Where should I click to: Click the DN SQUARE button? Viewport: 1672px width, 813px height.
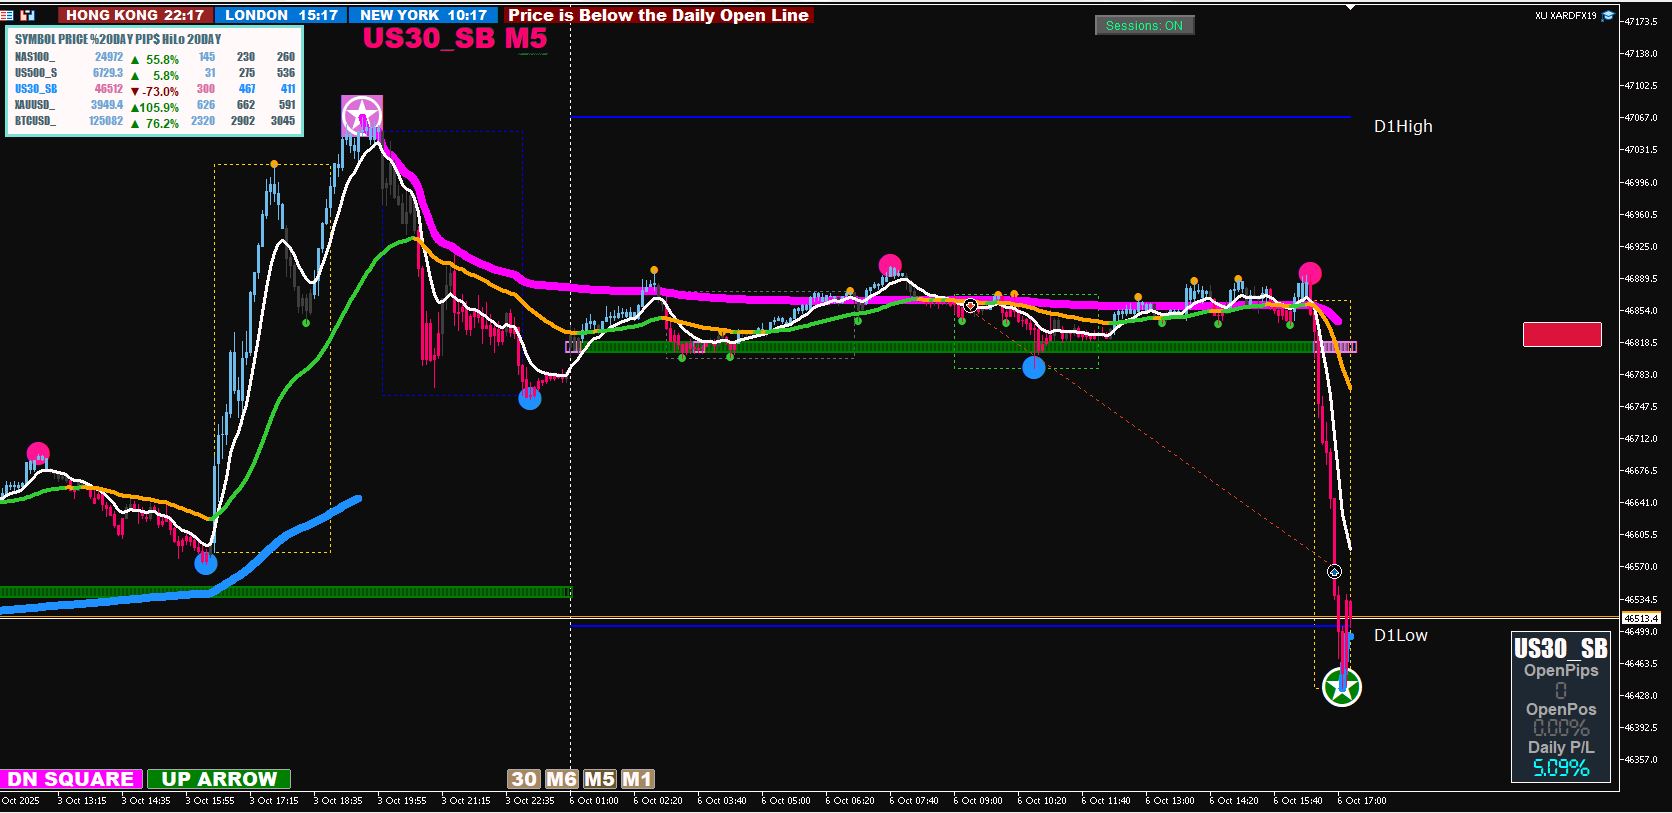(72, 779)
